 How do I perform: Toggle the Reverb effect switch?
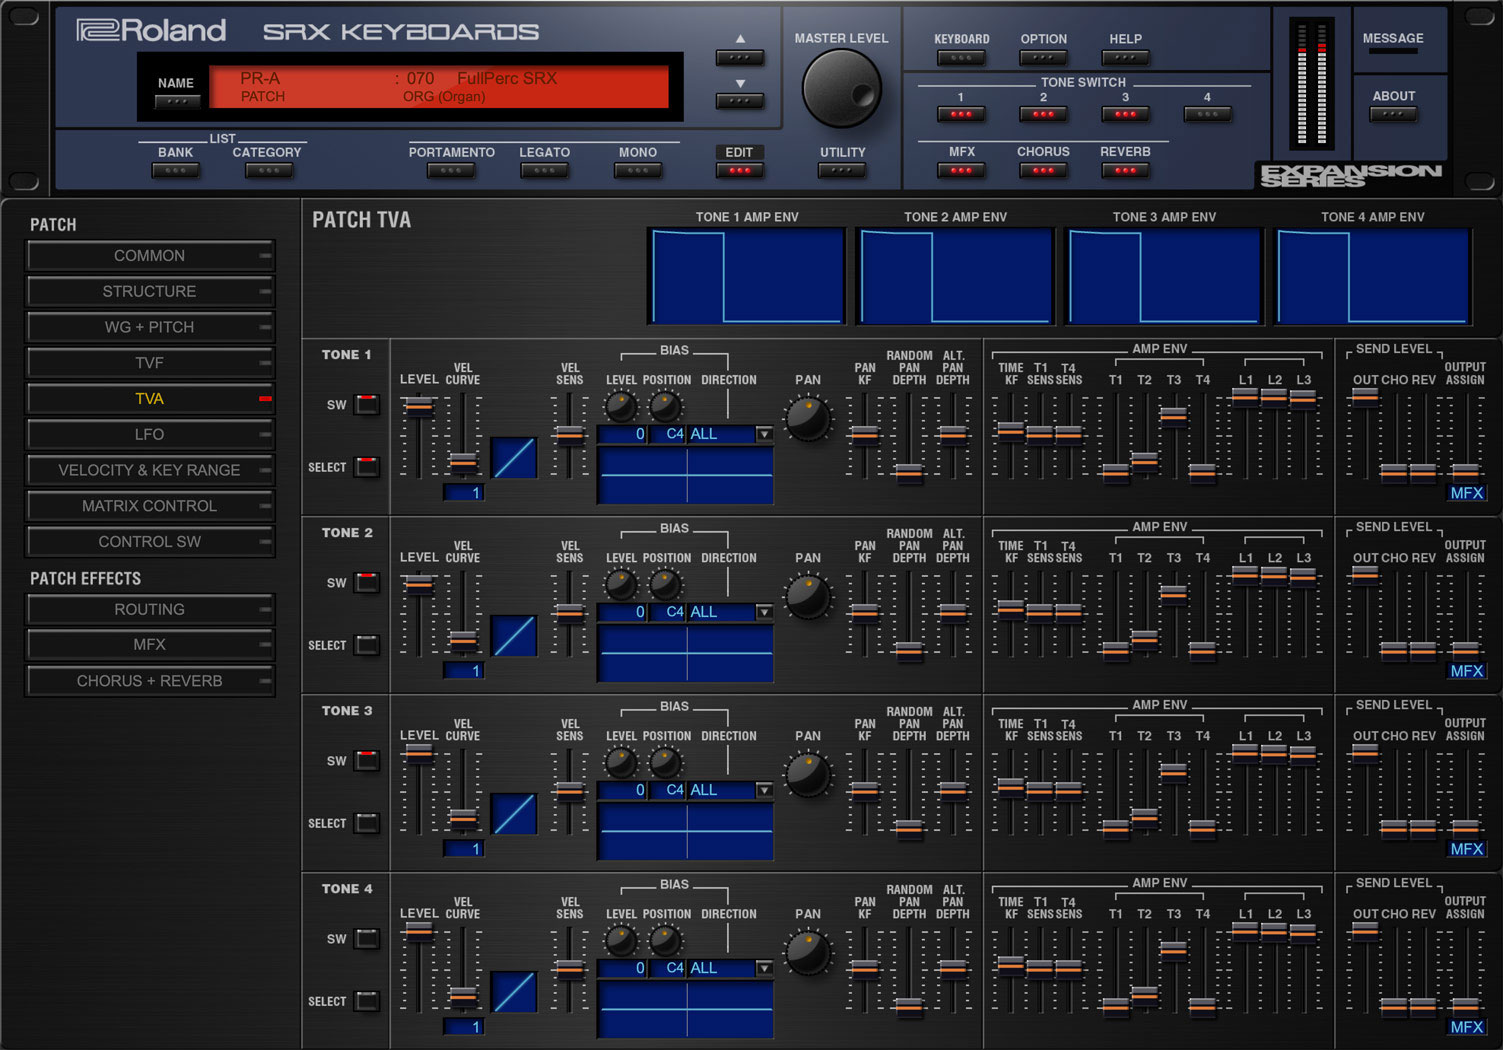[1125, 170]
